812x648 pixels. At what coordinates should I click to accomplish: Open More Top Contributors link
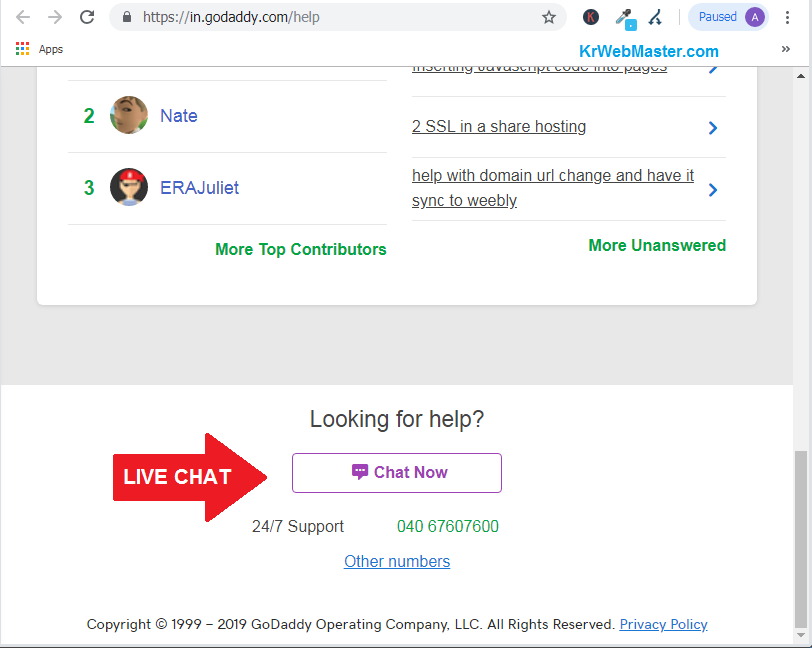point(300,249)
